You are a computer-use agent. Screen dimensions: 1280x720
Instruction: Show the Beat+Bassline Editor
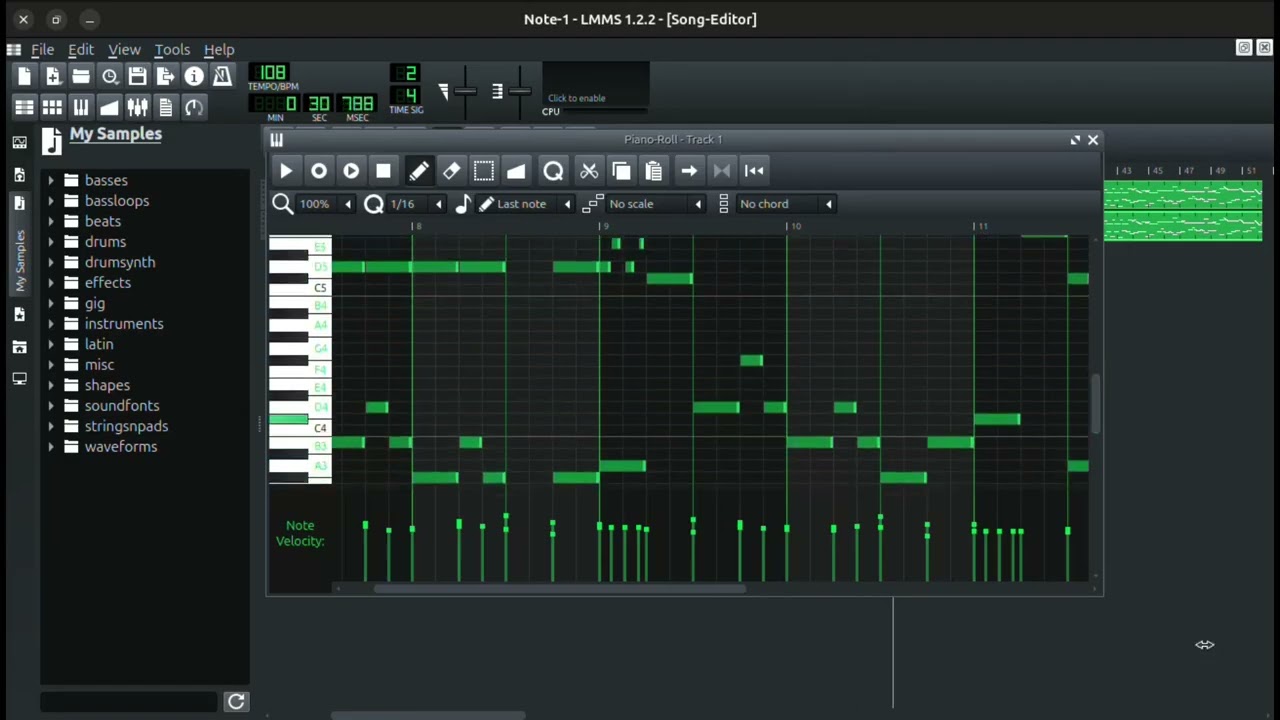(53, 107)
